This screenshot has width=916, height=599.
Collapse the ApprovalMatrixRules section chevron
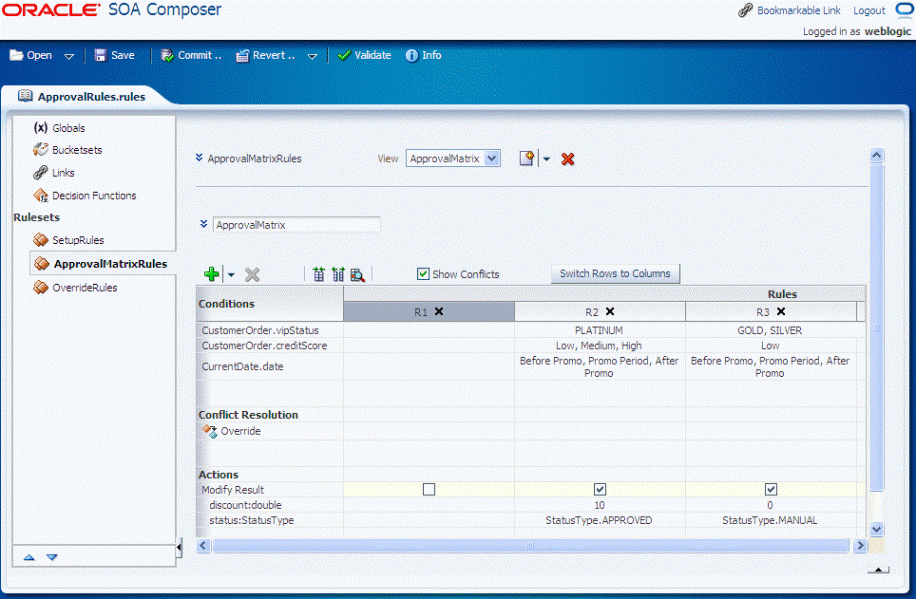(x=199, y=158)
